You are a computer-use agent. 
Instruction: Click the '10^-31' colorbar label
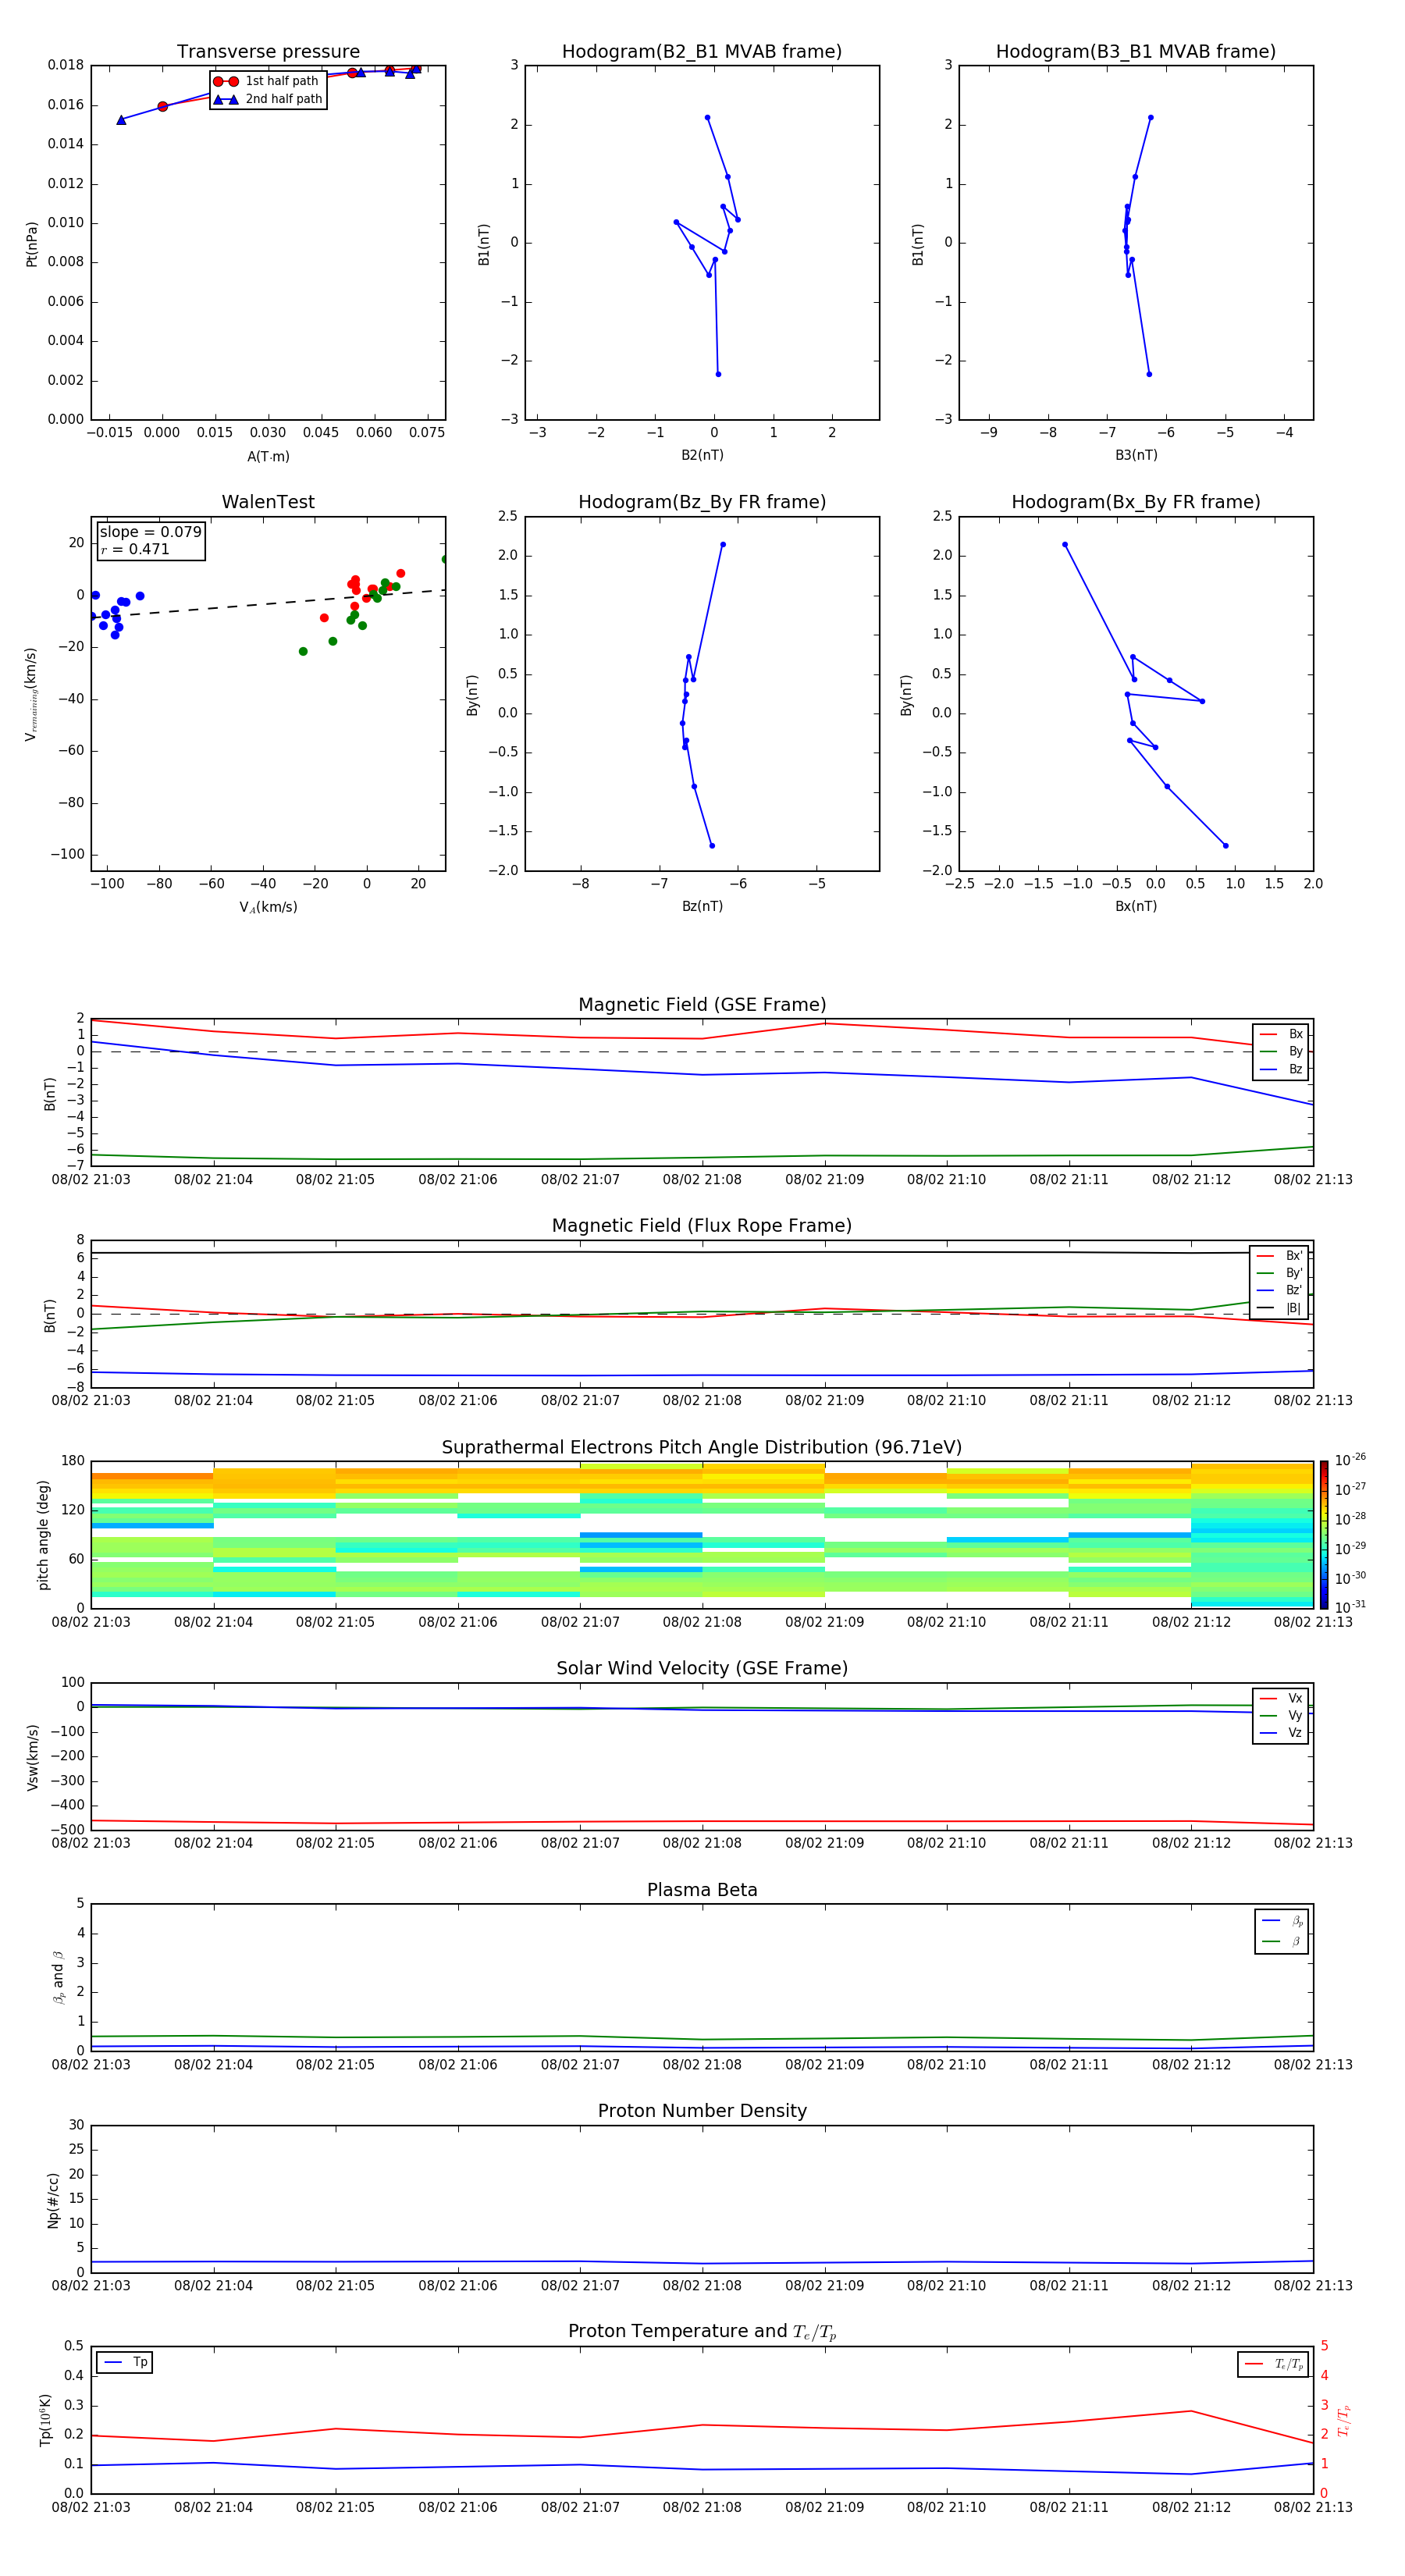[x=1350, y=1607]
